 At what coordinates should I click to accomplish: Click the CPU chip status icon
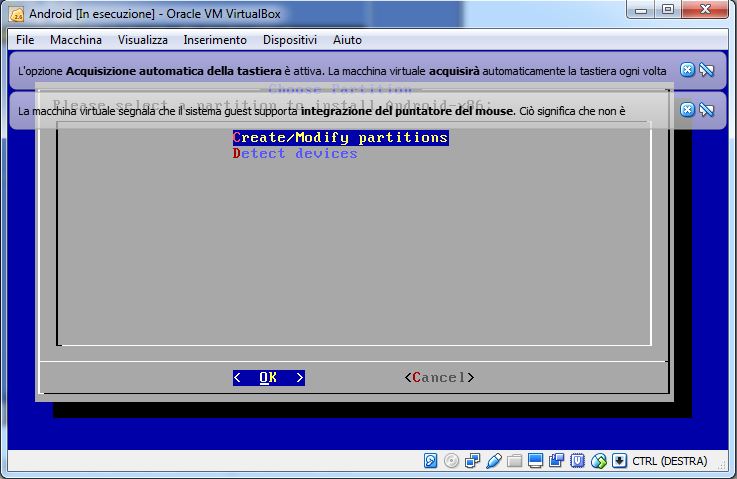578,461
